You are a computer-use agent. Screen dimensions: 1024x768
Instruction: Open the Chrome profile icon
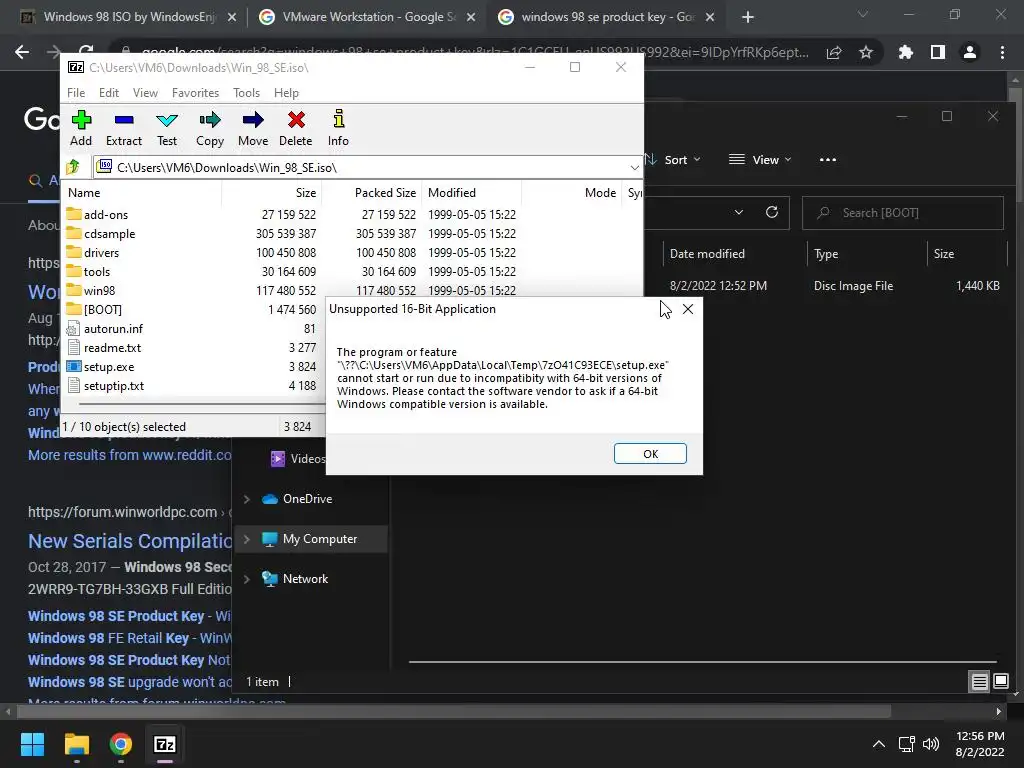(970, 52)
